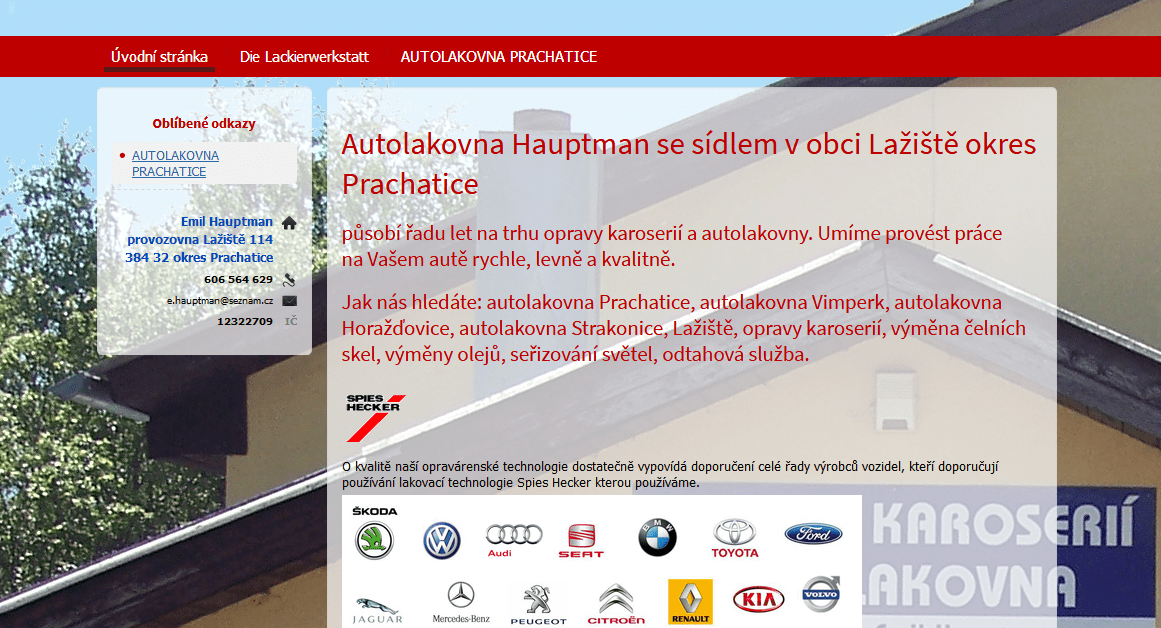Viewport: 1161px width, 628px height.
Task: Click the main heading Autolakovna Hauptman se sídlem
Action: click(x=689, y=164)
